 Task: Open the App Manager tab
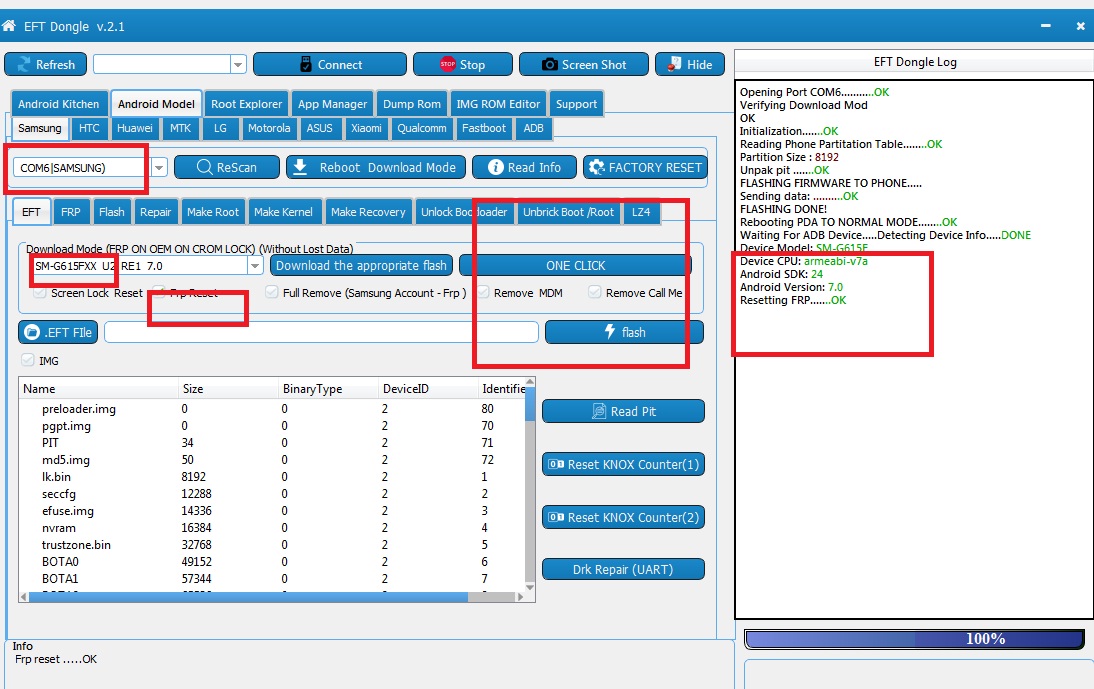(x=332, y=104)
